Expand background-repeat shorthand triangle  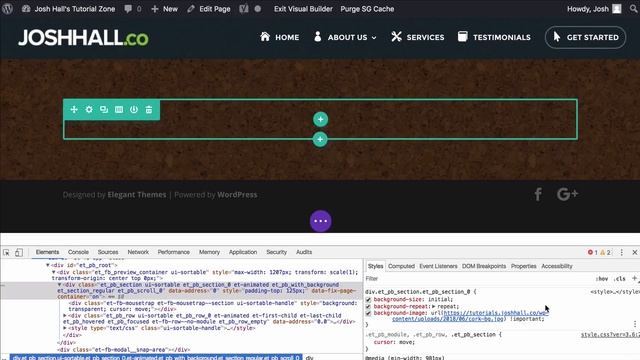433,306
